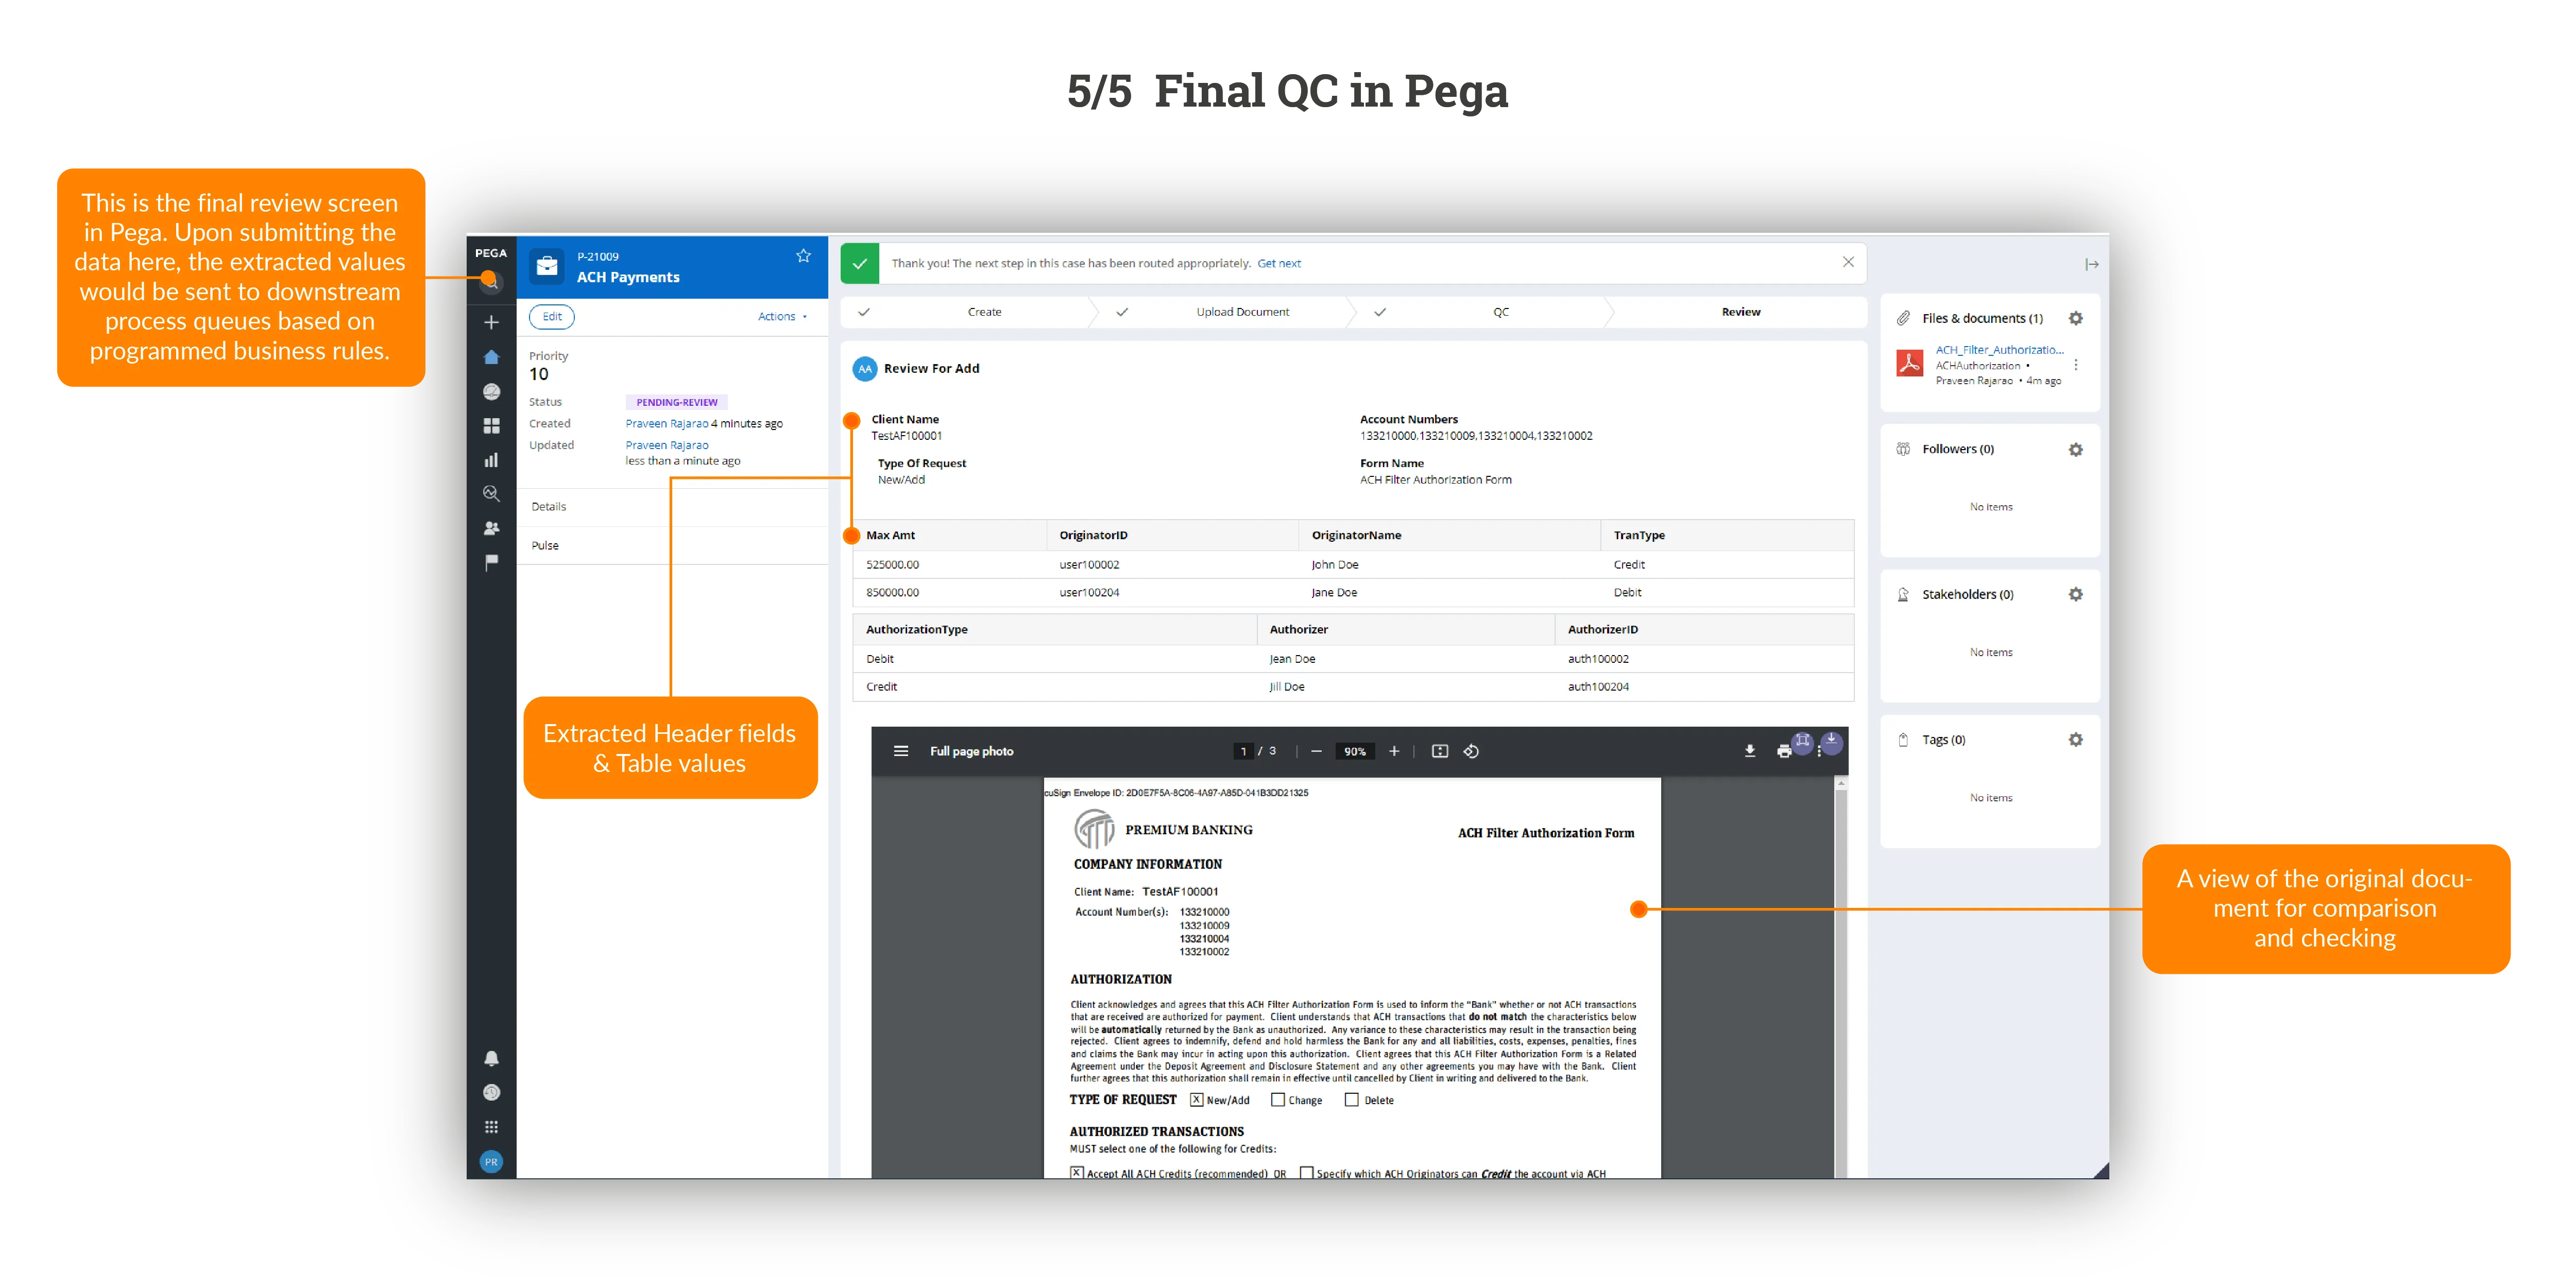Click the Create new plus icon in sidebar
Screen dimensions: 2576x1288
point(491,322)
